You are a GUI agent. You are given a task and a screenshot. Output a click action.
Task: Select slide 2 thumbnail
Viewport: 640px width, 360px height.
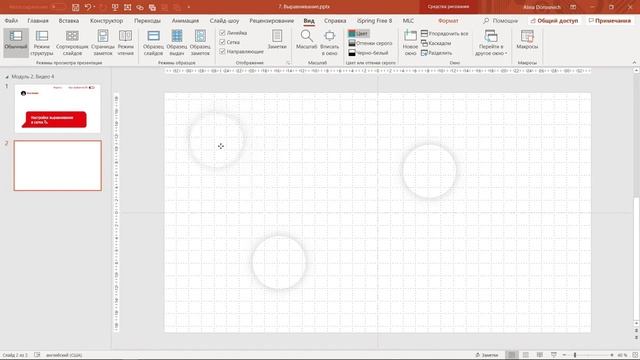(x=58, y=165)
